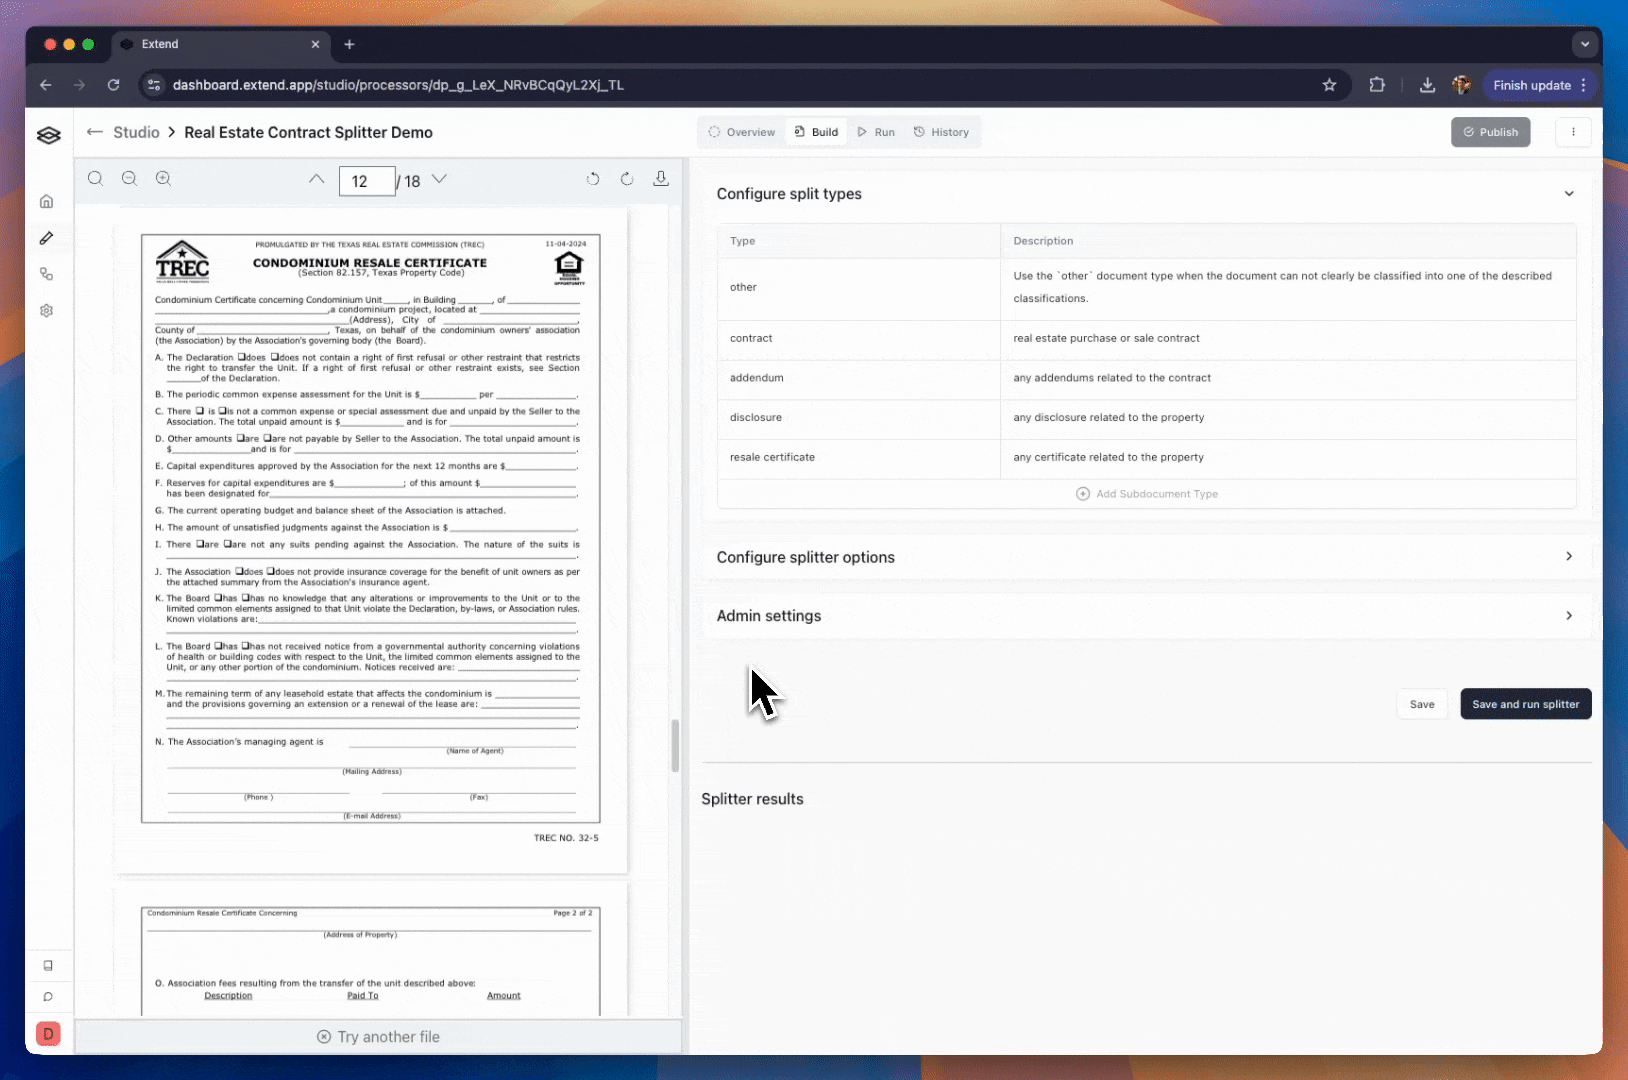Switch to the Run tab

[x=876, y=132]
